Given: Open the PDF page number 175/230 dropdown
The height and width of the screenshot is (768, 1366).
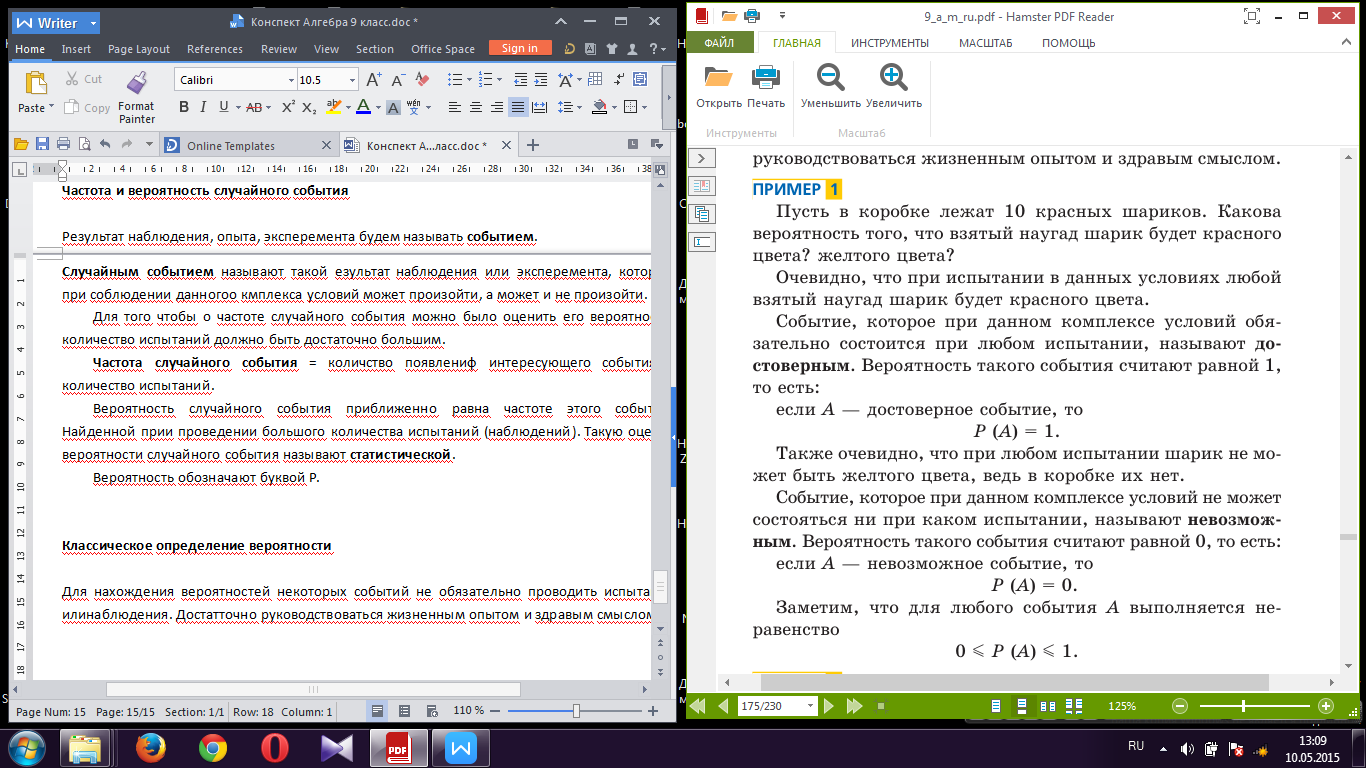Looking at the screenshot, I should 808,706.
